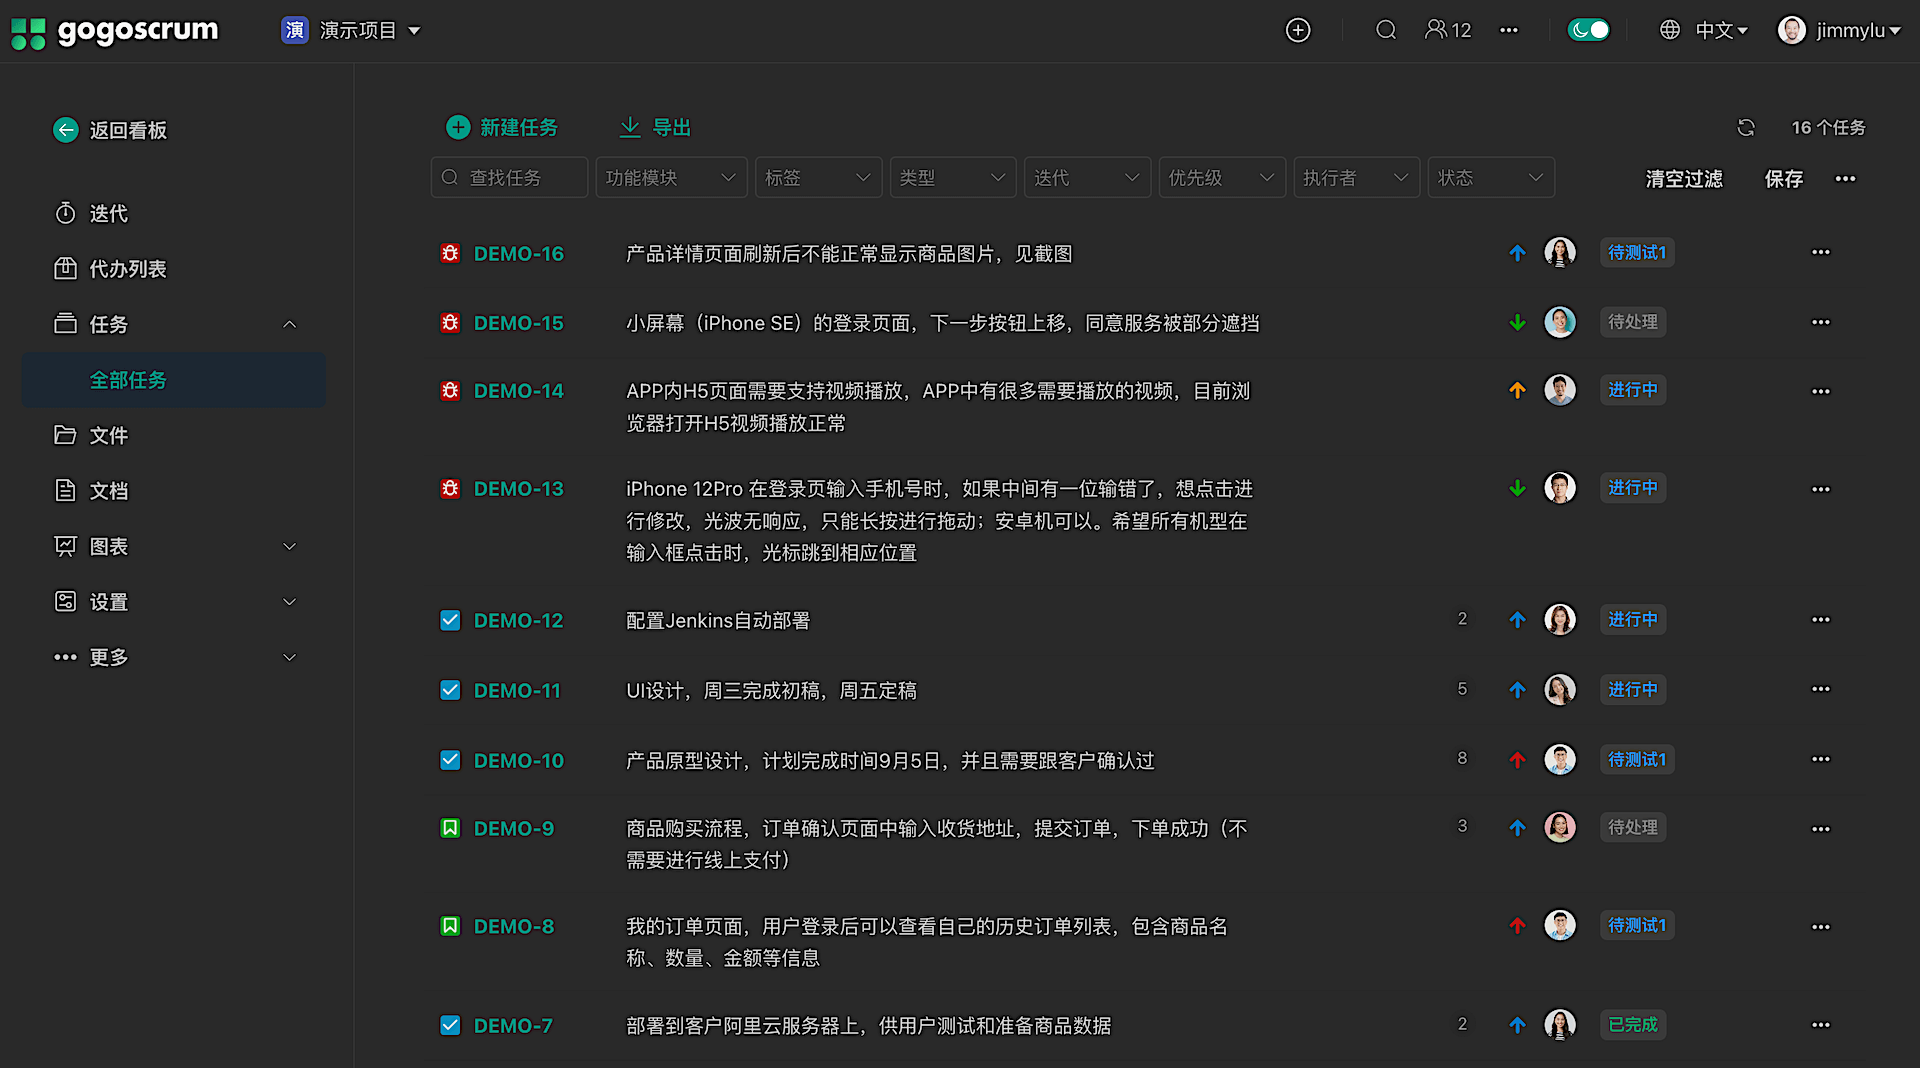Click the refresh task list icon

[1745, 128]
